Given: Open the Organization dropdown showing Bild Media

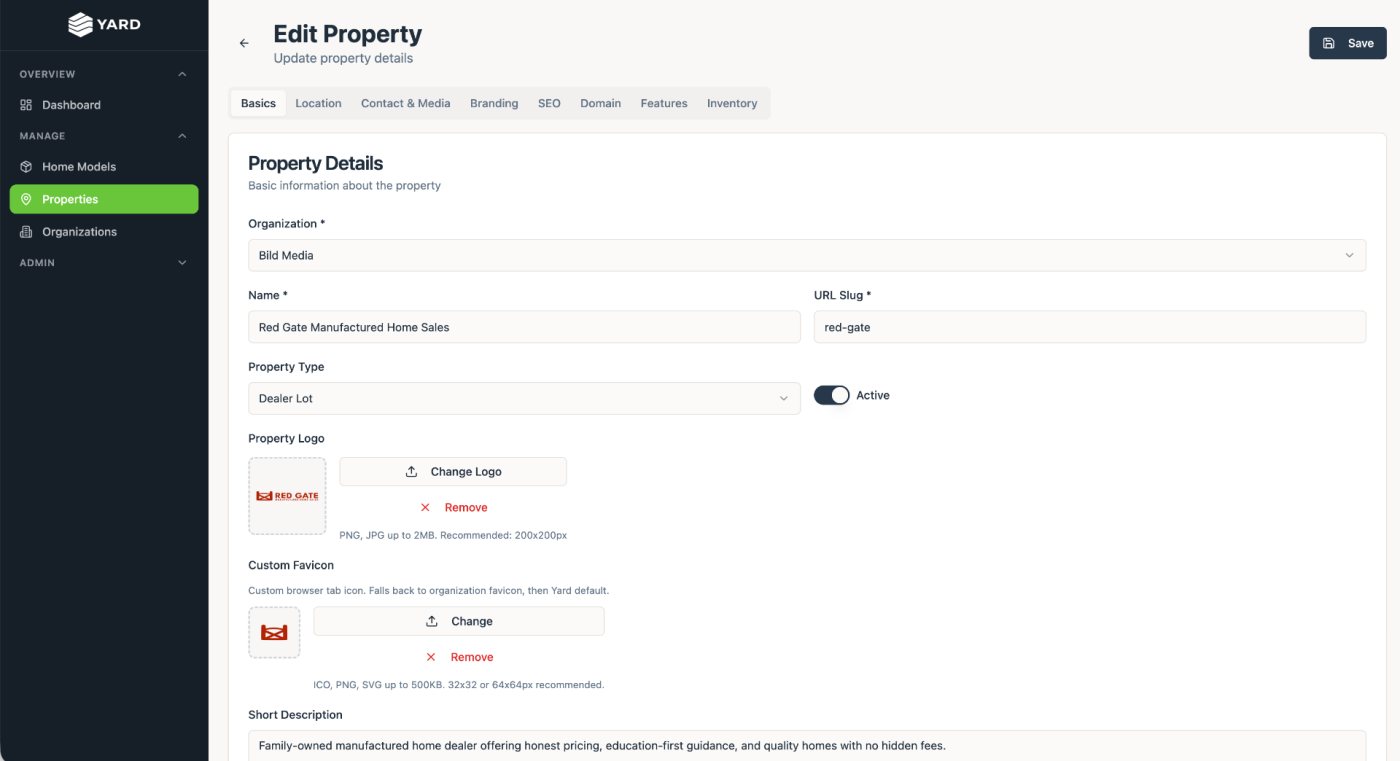Looking at the screenshot, I should [807, 255].
